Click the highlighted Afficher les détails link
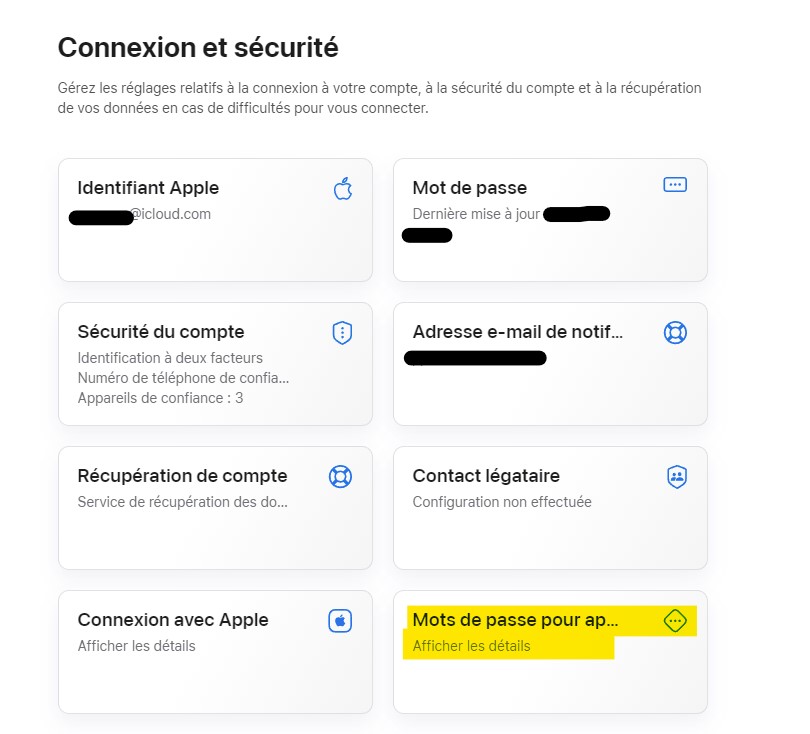 click(471, 646)
